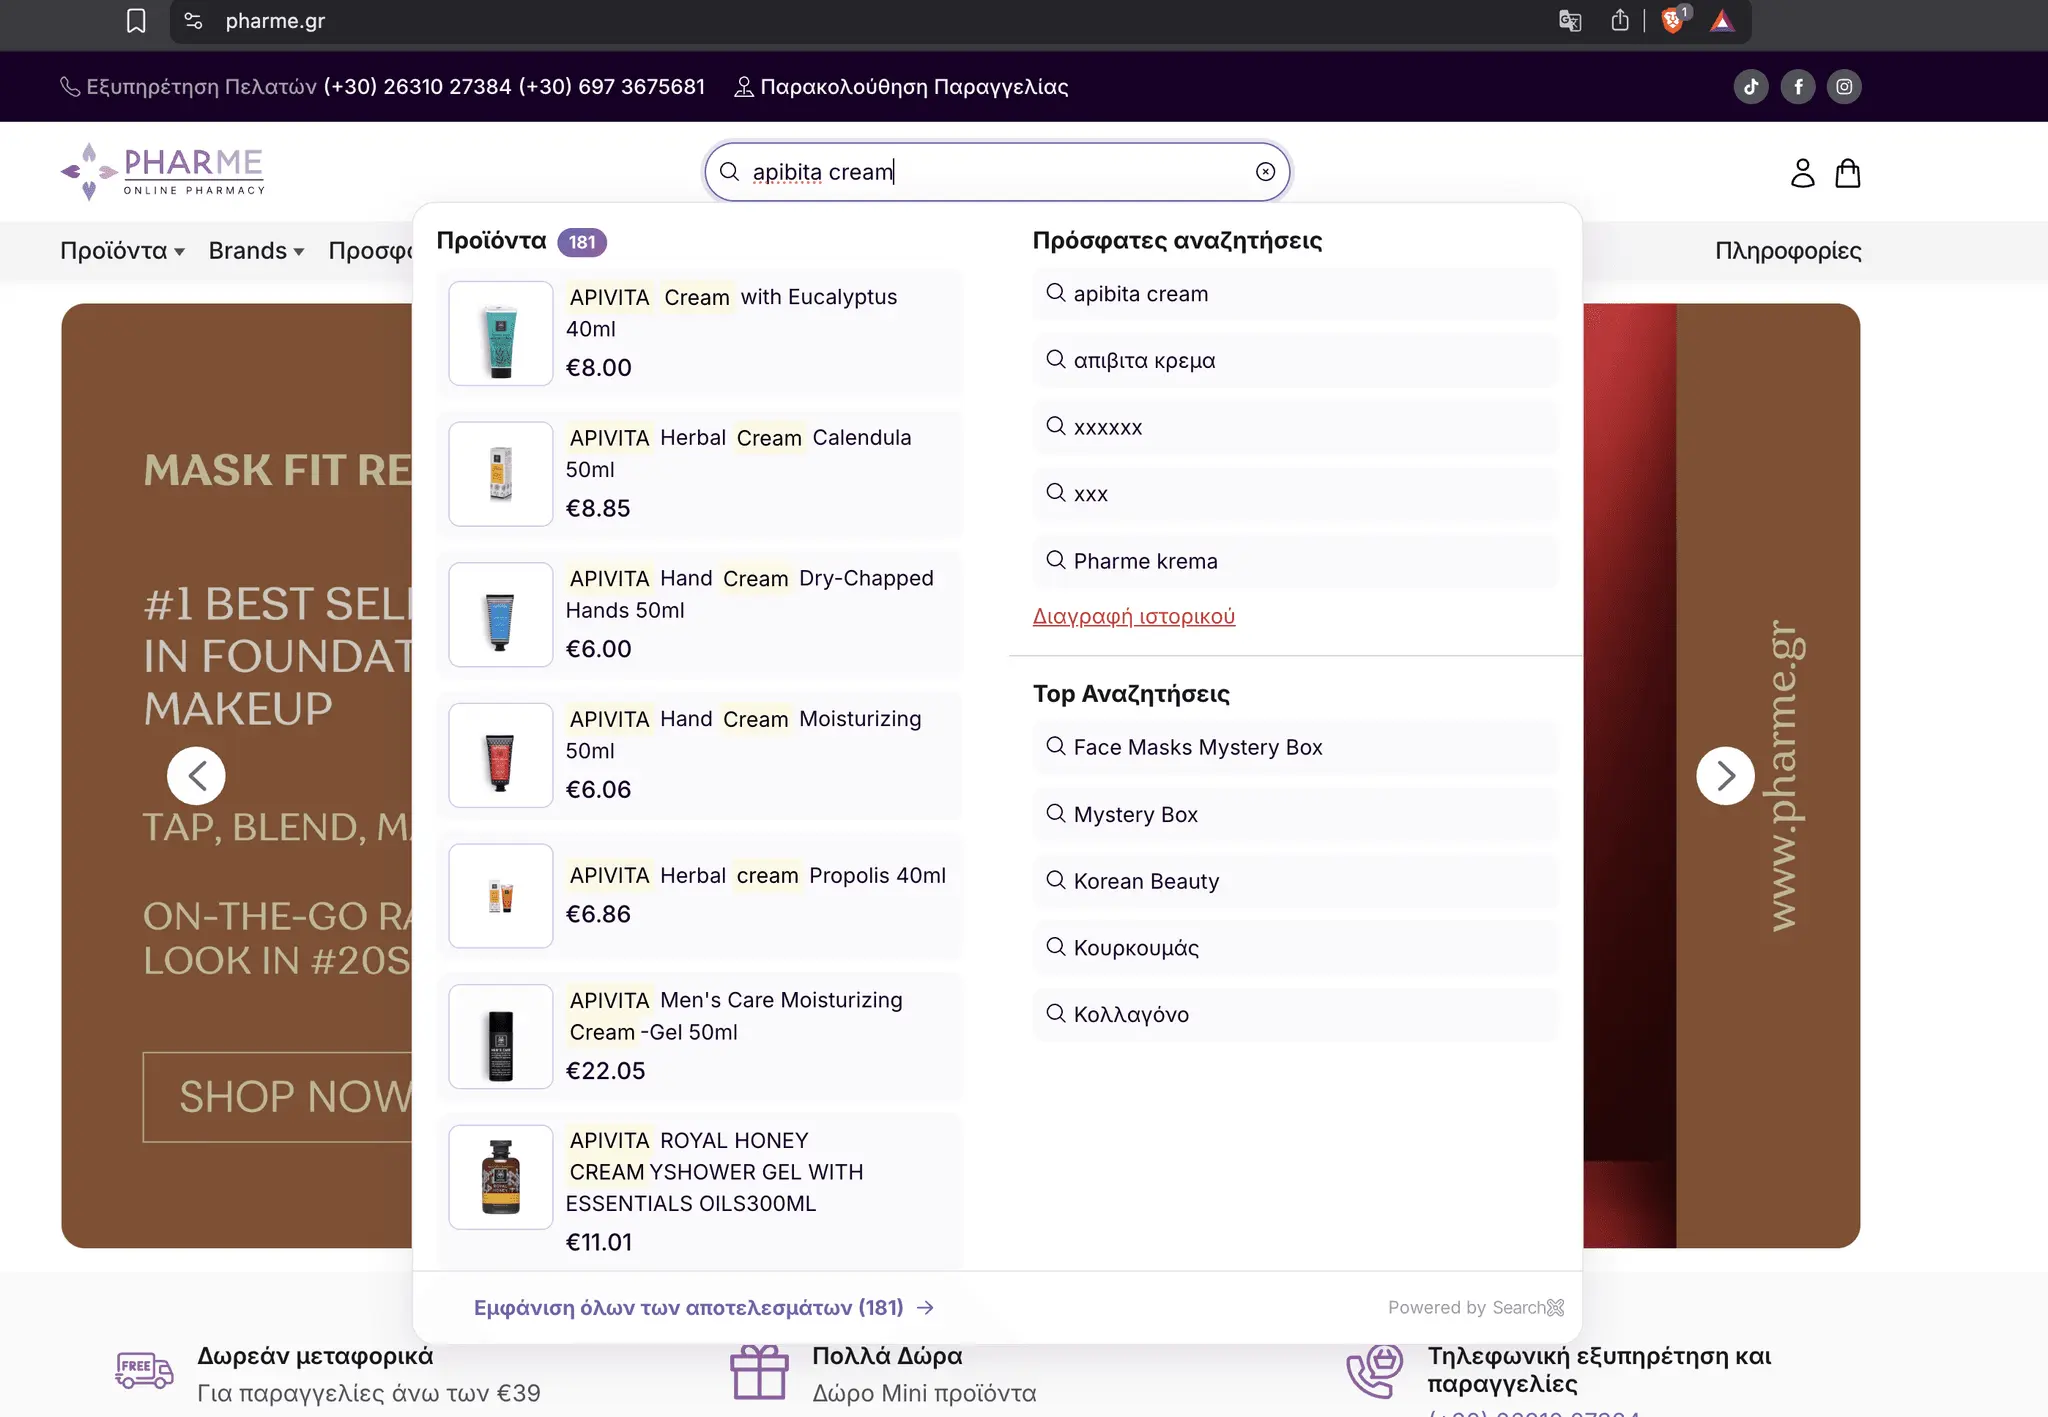Click the SHOP NOW banner button
The image size is (2048, 1417).
278,1097
